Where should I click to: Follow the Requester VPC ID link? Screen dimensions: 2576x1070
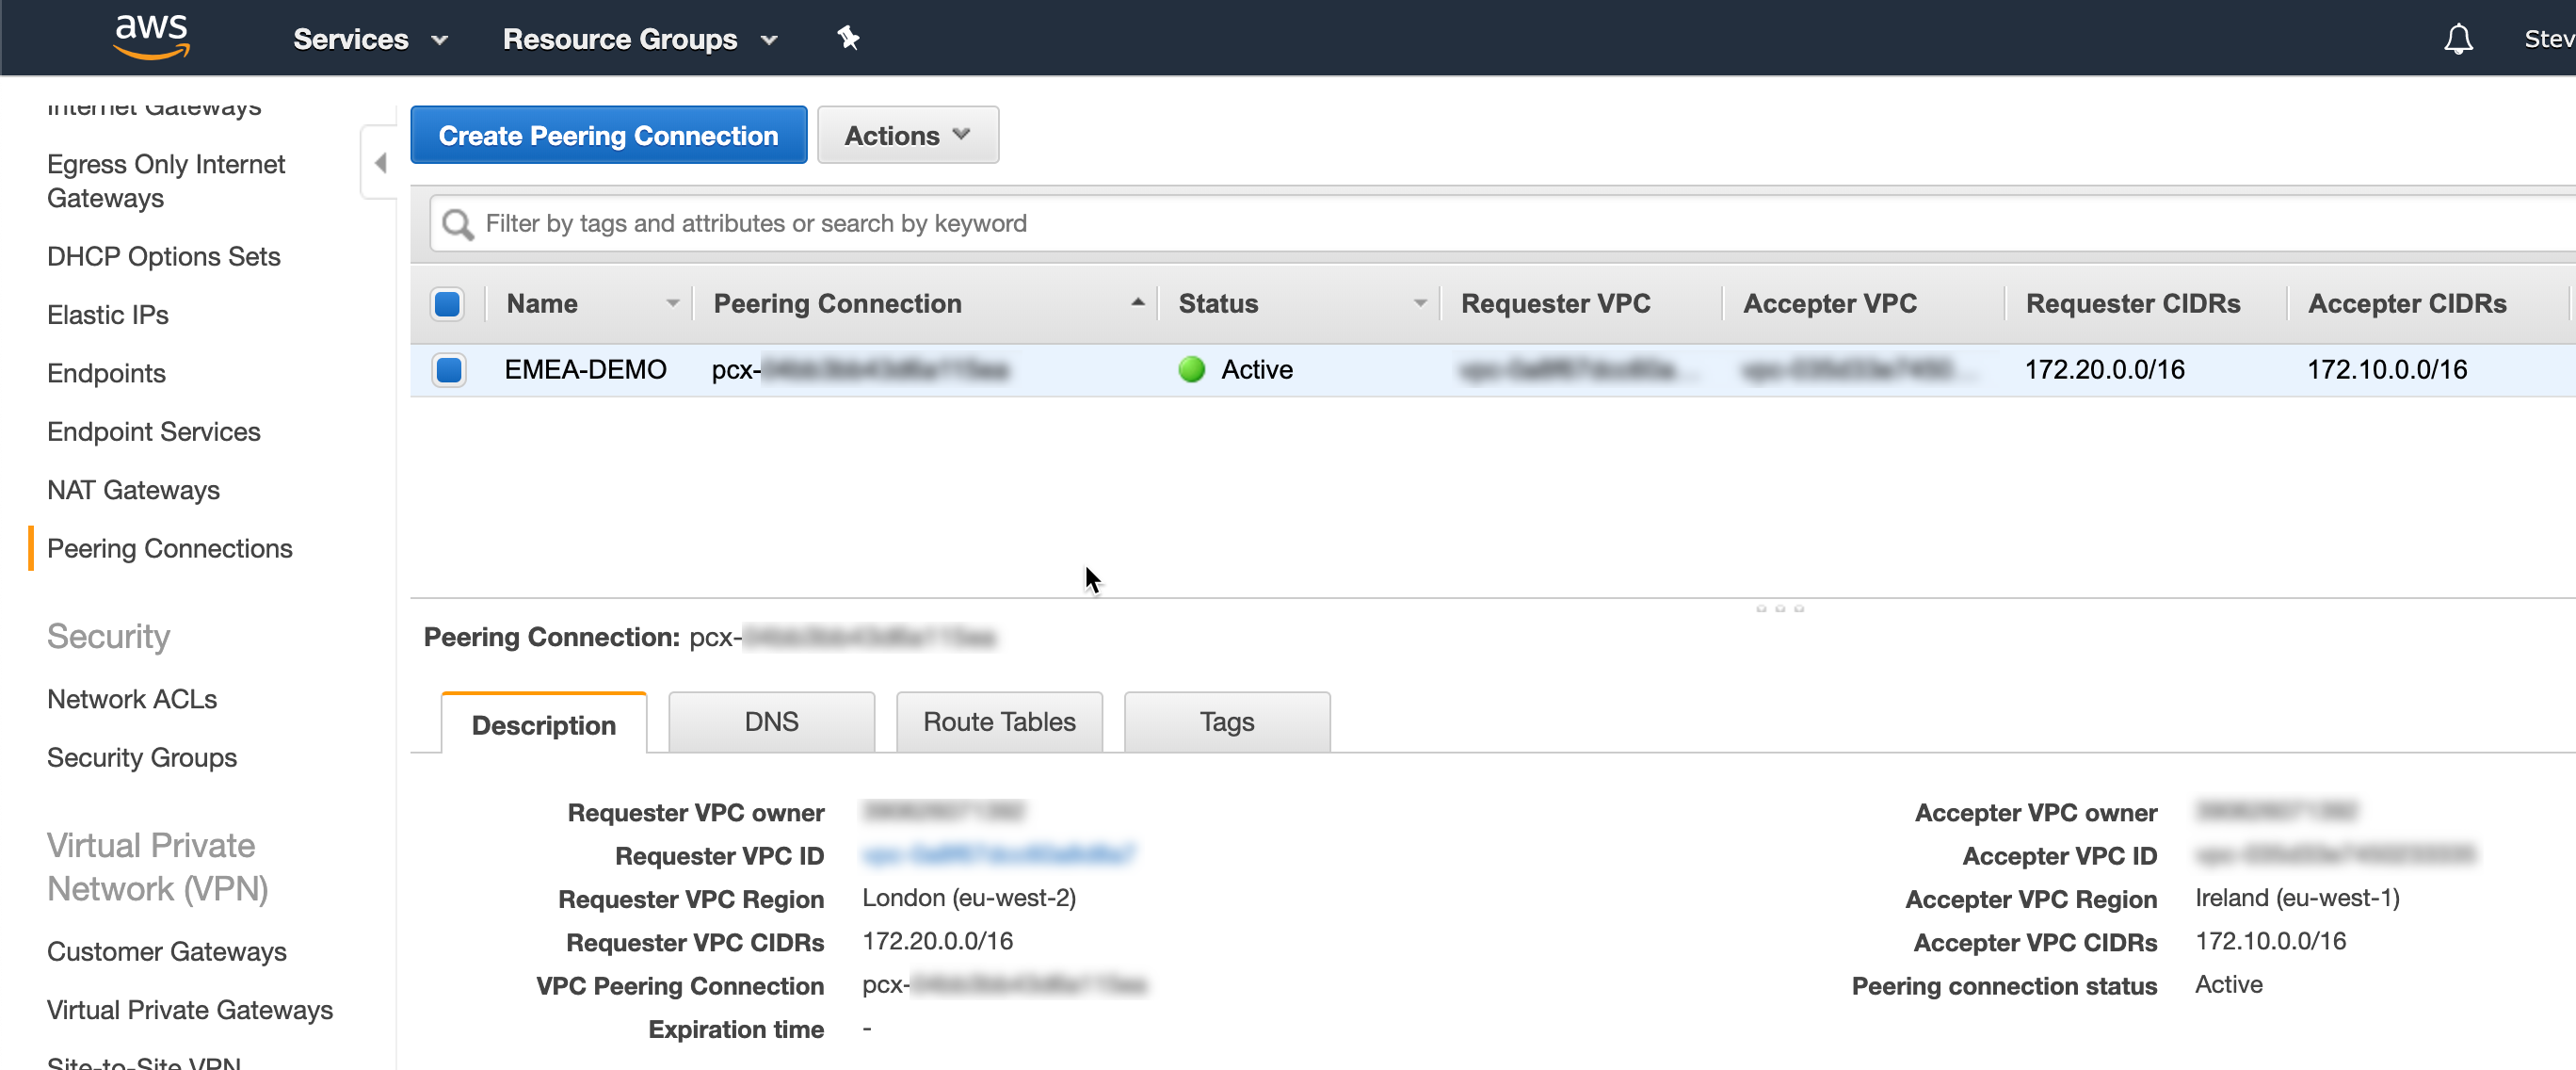point(997,855)
